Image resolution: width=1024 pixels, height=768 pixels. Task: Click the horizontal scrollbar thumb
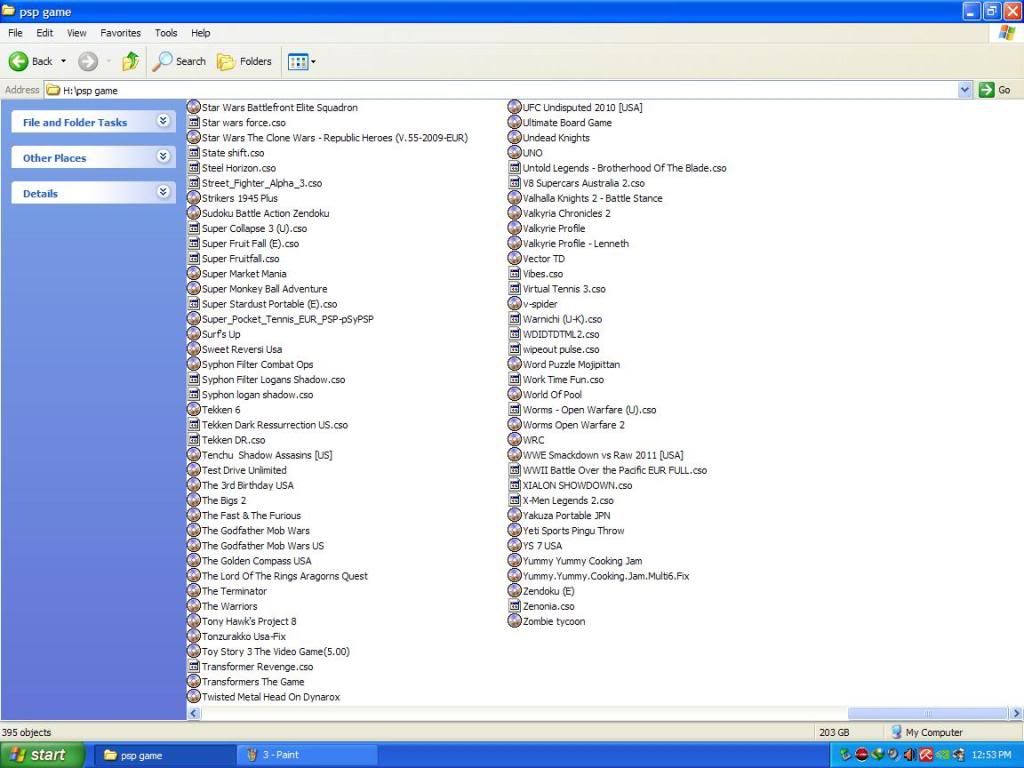[927, 713]
